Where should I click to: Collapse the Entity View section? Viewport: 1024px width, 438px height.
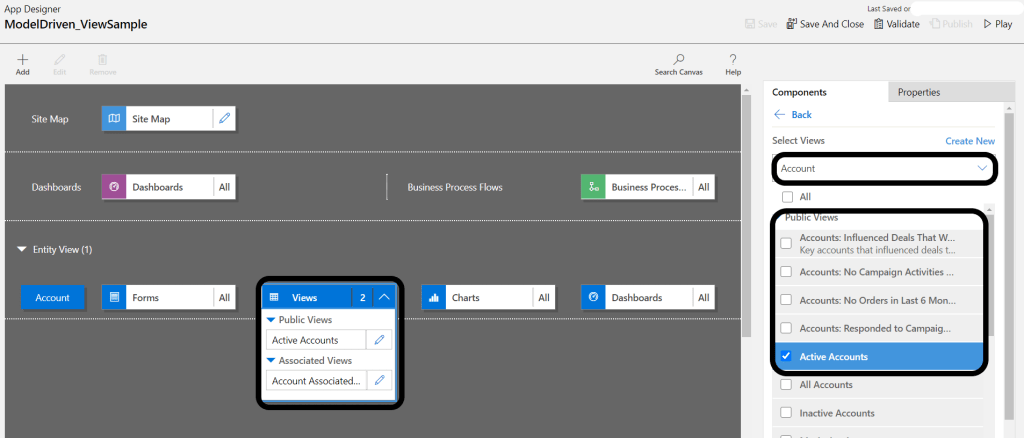[22, 249]
